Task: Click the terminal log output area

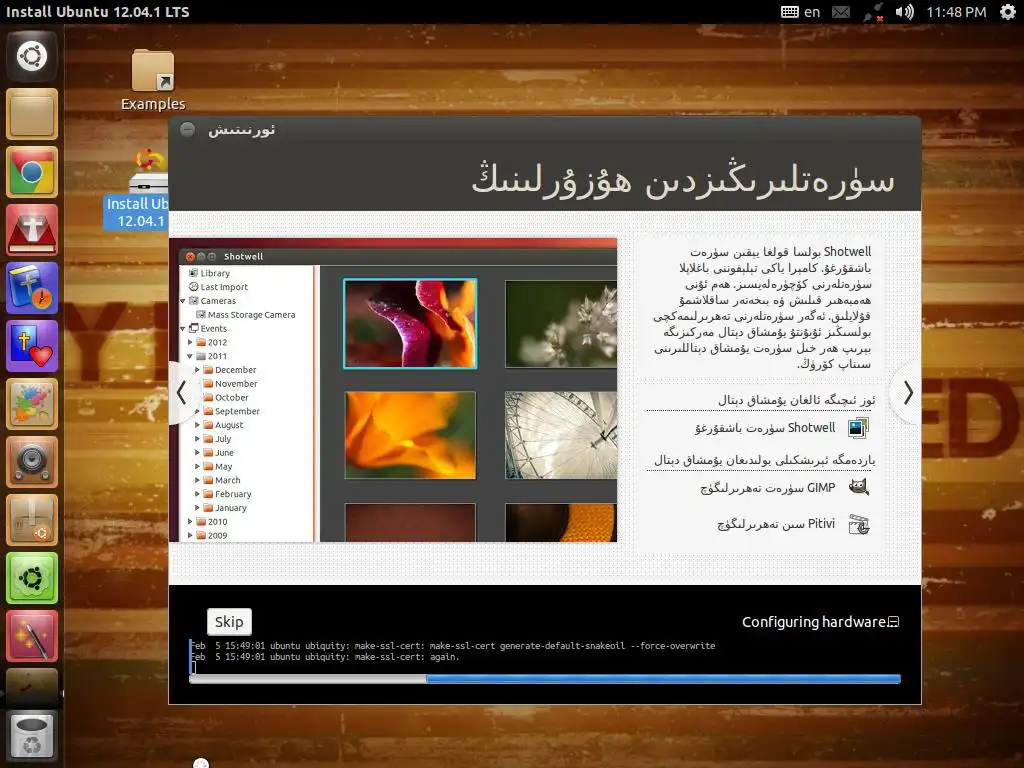Action: (x=545, y=656)
